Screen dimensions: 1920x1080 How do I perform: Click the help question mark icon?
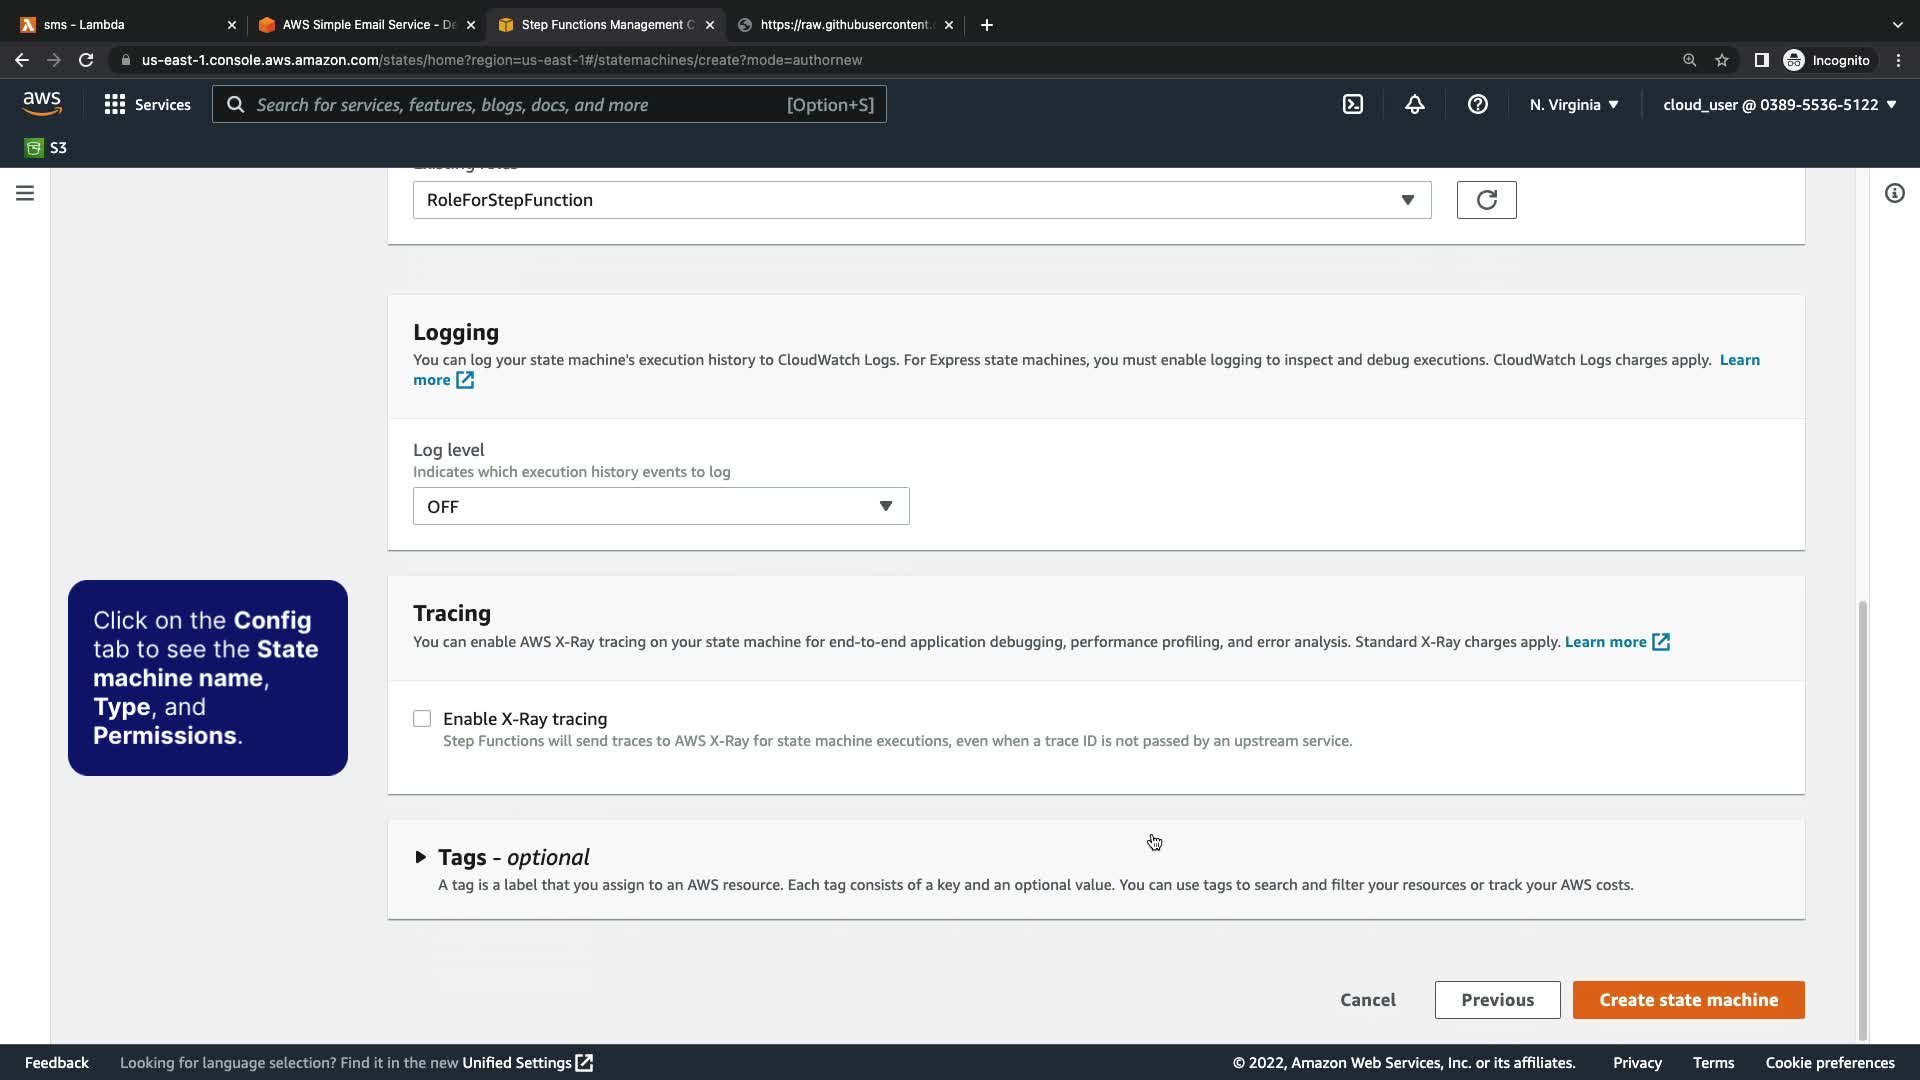coord(1477,104)
